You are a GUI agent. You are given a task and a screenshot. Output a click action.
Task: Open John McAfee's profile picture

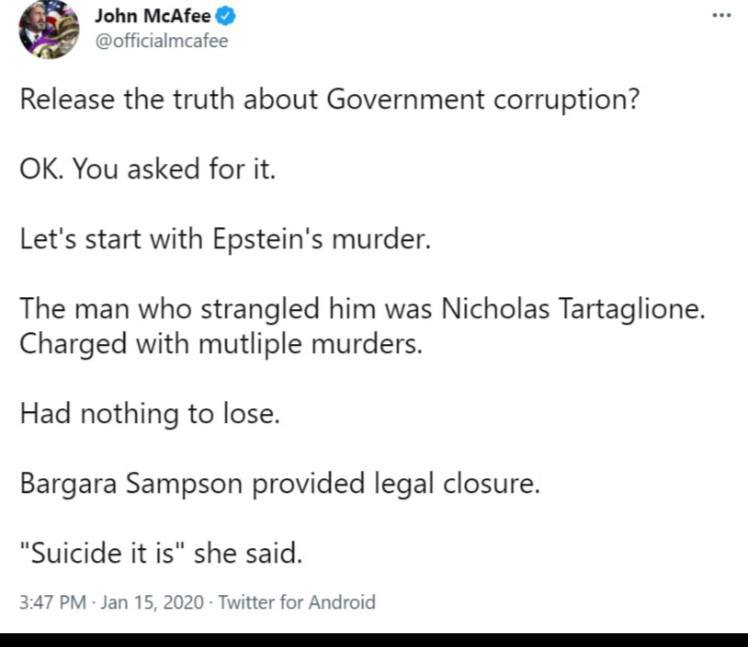click(49, 29)
